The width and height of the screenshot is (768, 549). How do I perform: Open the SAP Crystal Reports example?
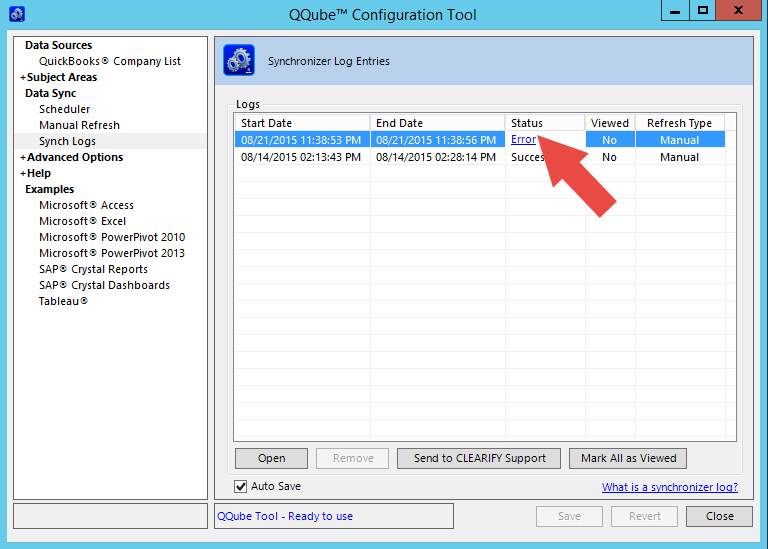point(93,269)
